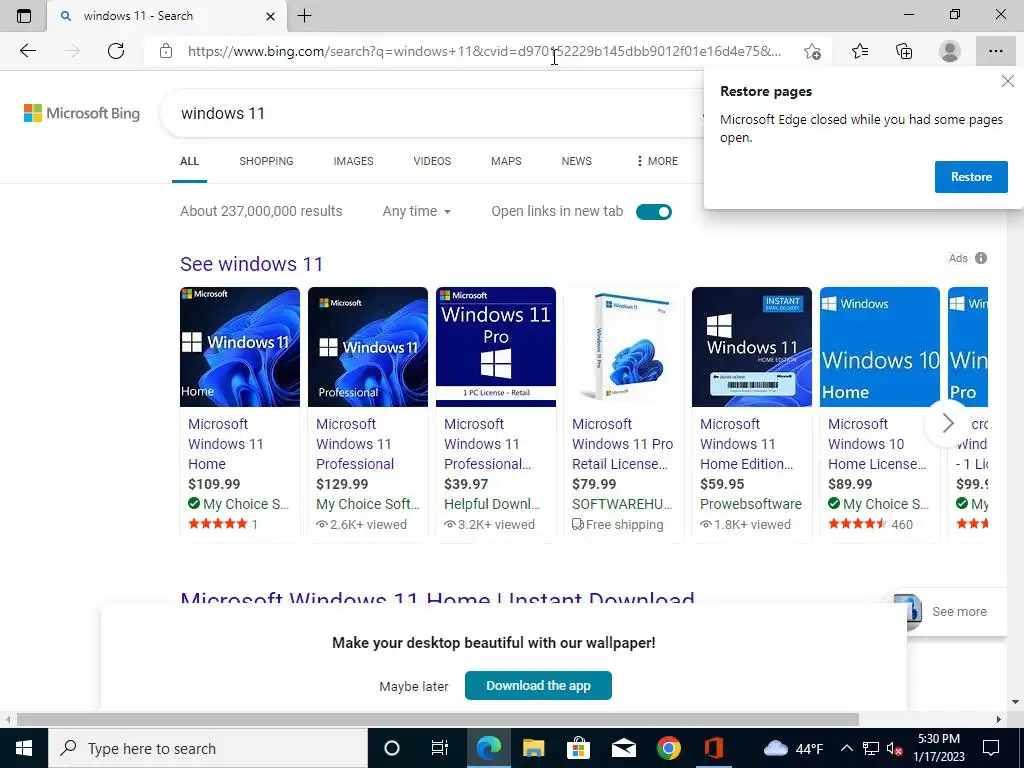This screenshot has width=1024, height=768.
Task: Open 'Windows 10 Home License' $89.99 listing
Action: [x=877, y=444]
